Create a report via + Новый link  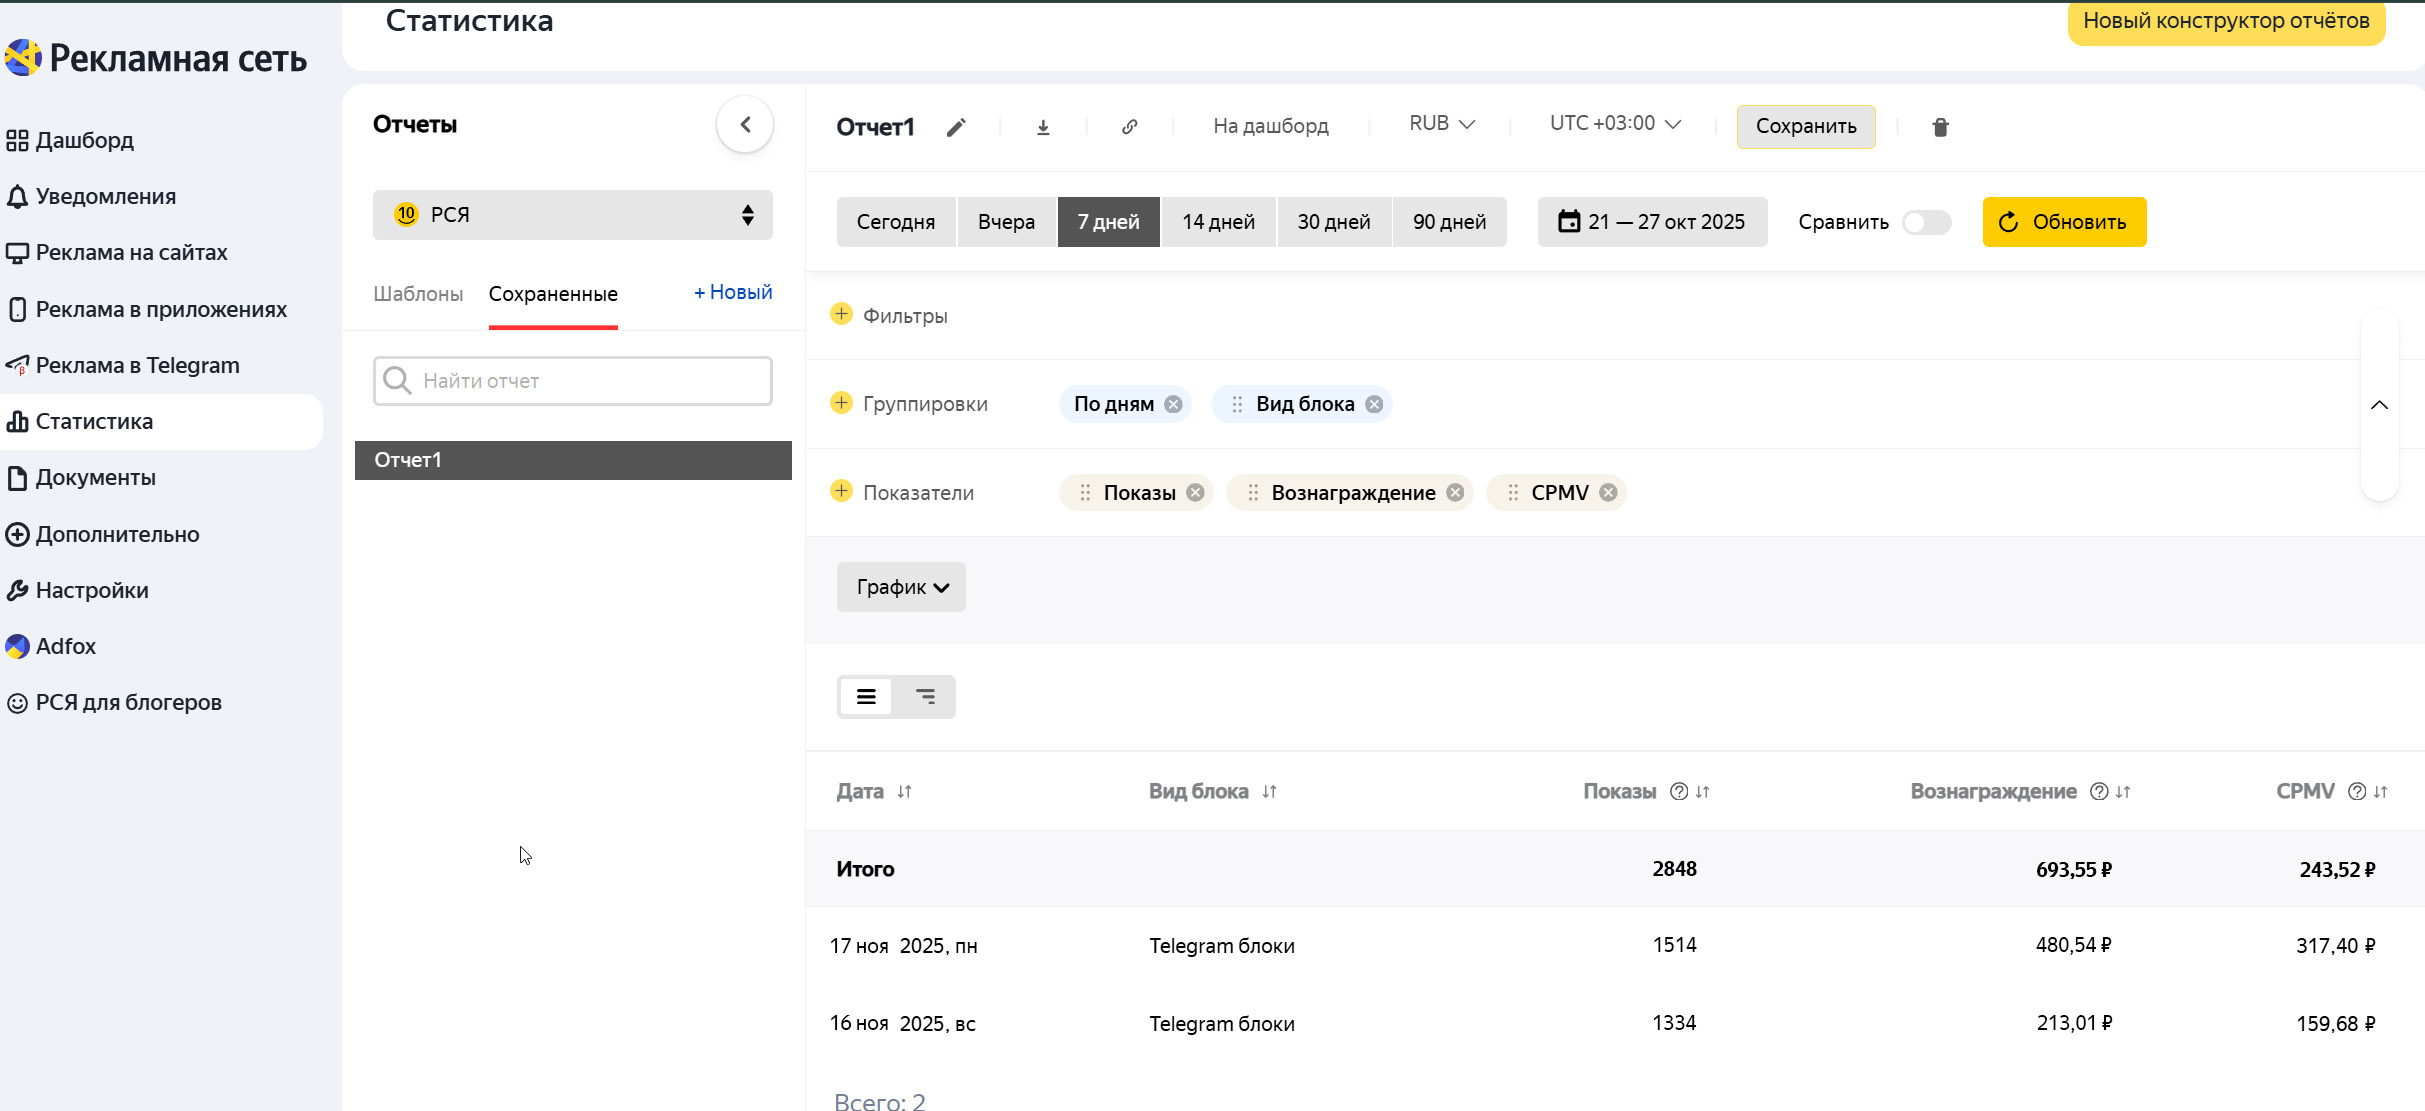[733, 292]
